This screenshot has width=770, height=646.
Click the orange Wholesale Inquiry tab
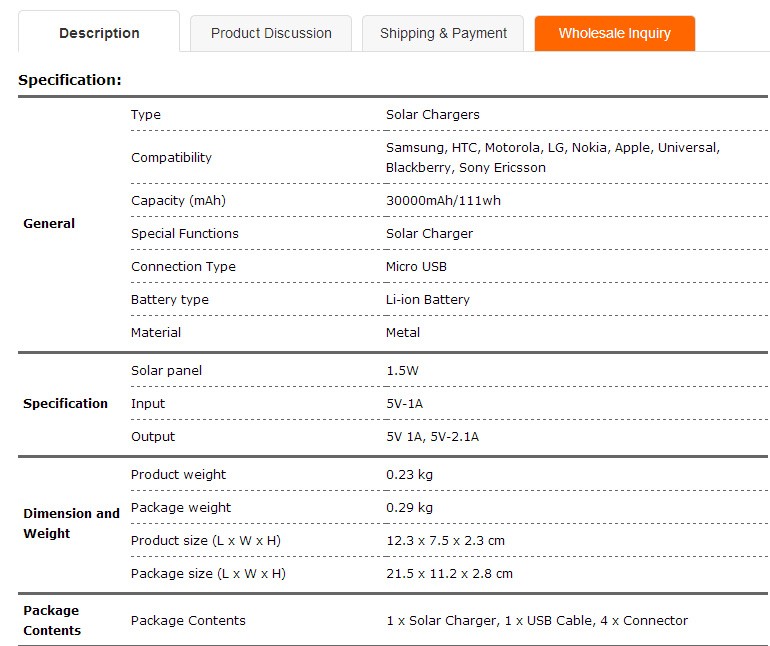614,33
